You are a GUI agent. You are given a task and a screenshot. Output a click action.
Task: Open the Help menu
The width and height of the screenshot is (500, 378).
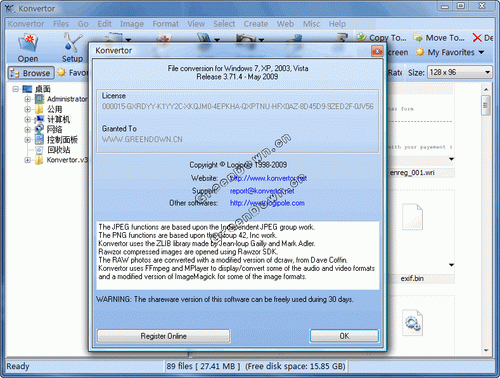(x=337, y=24)
